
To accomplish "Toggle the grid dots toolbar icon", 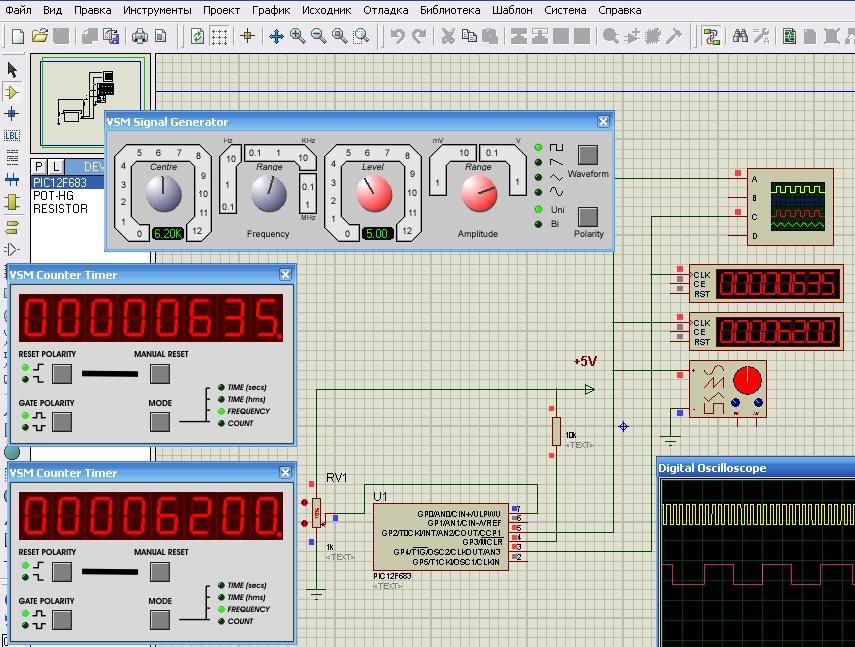I will click(219, 37).
